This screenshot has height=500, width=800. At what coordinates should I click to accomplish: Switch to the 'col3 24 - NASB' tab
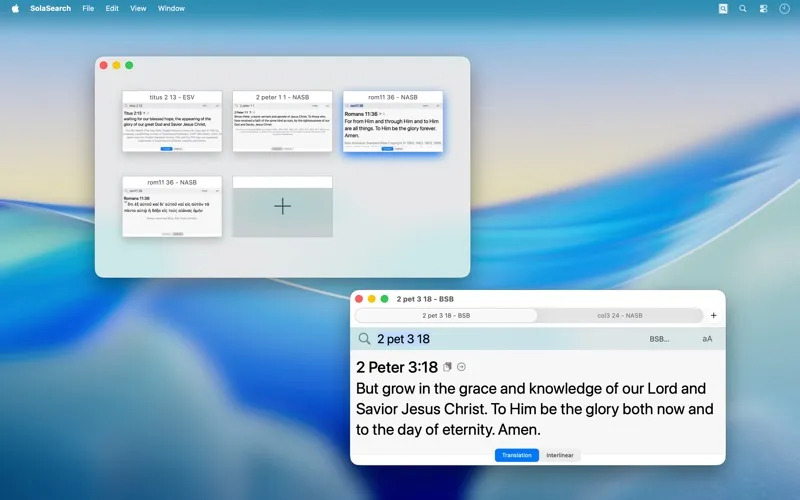pyautogui.click(x=620, y=315)
